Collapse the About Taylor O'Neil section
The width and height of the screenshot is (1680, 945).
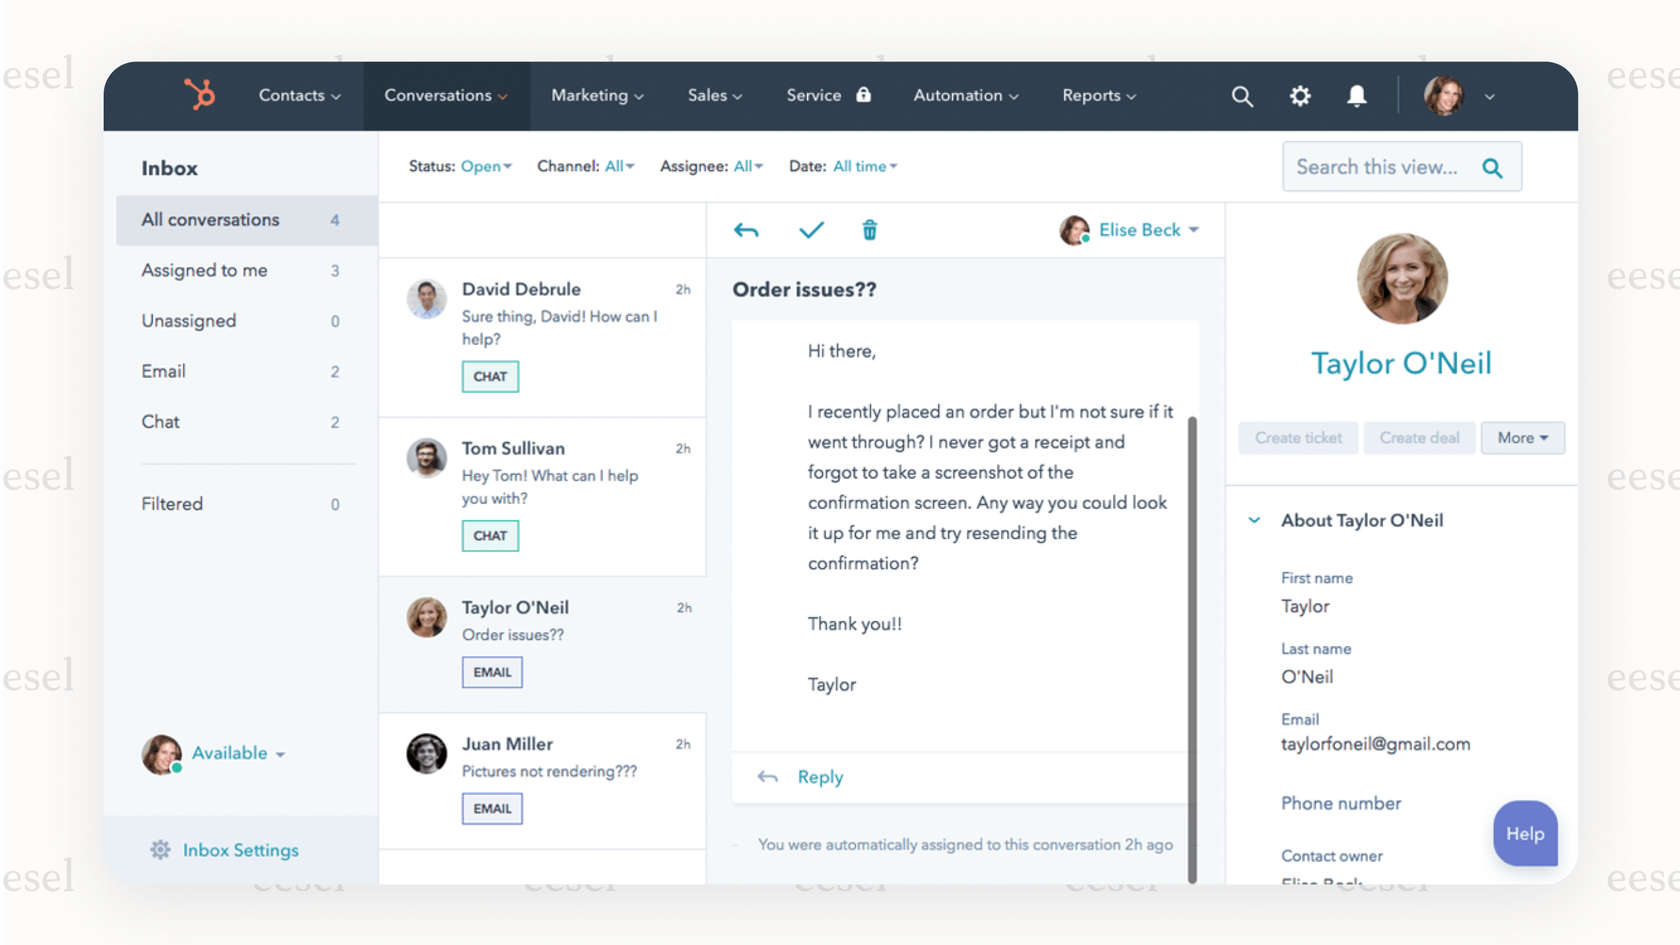point(1254,520)
